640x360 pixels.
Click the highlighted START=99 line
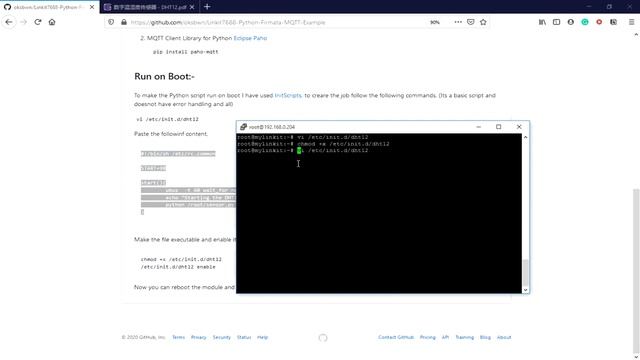click(x=153, y=168)
